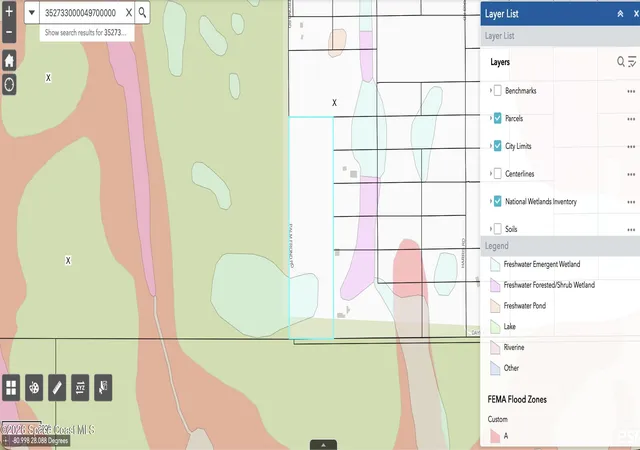The height and width of the screenshot is (450, 640).
Task: Expand the City Limits layer arrow
Action: (x=490, y=146)
